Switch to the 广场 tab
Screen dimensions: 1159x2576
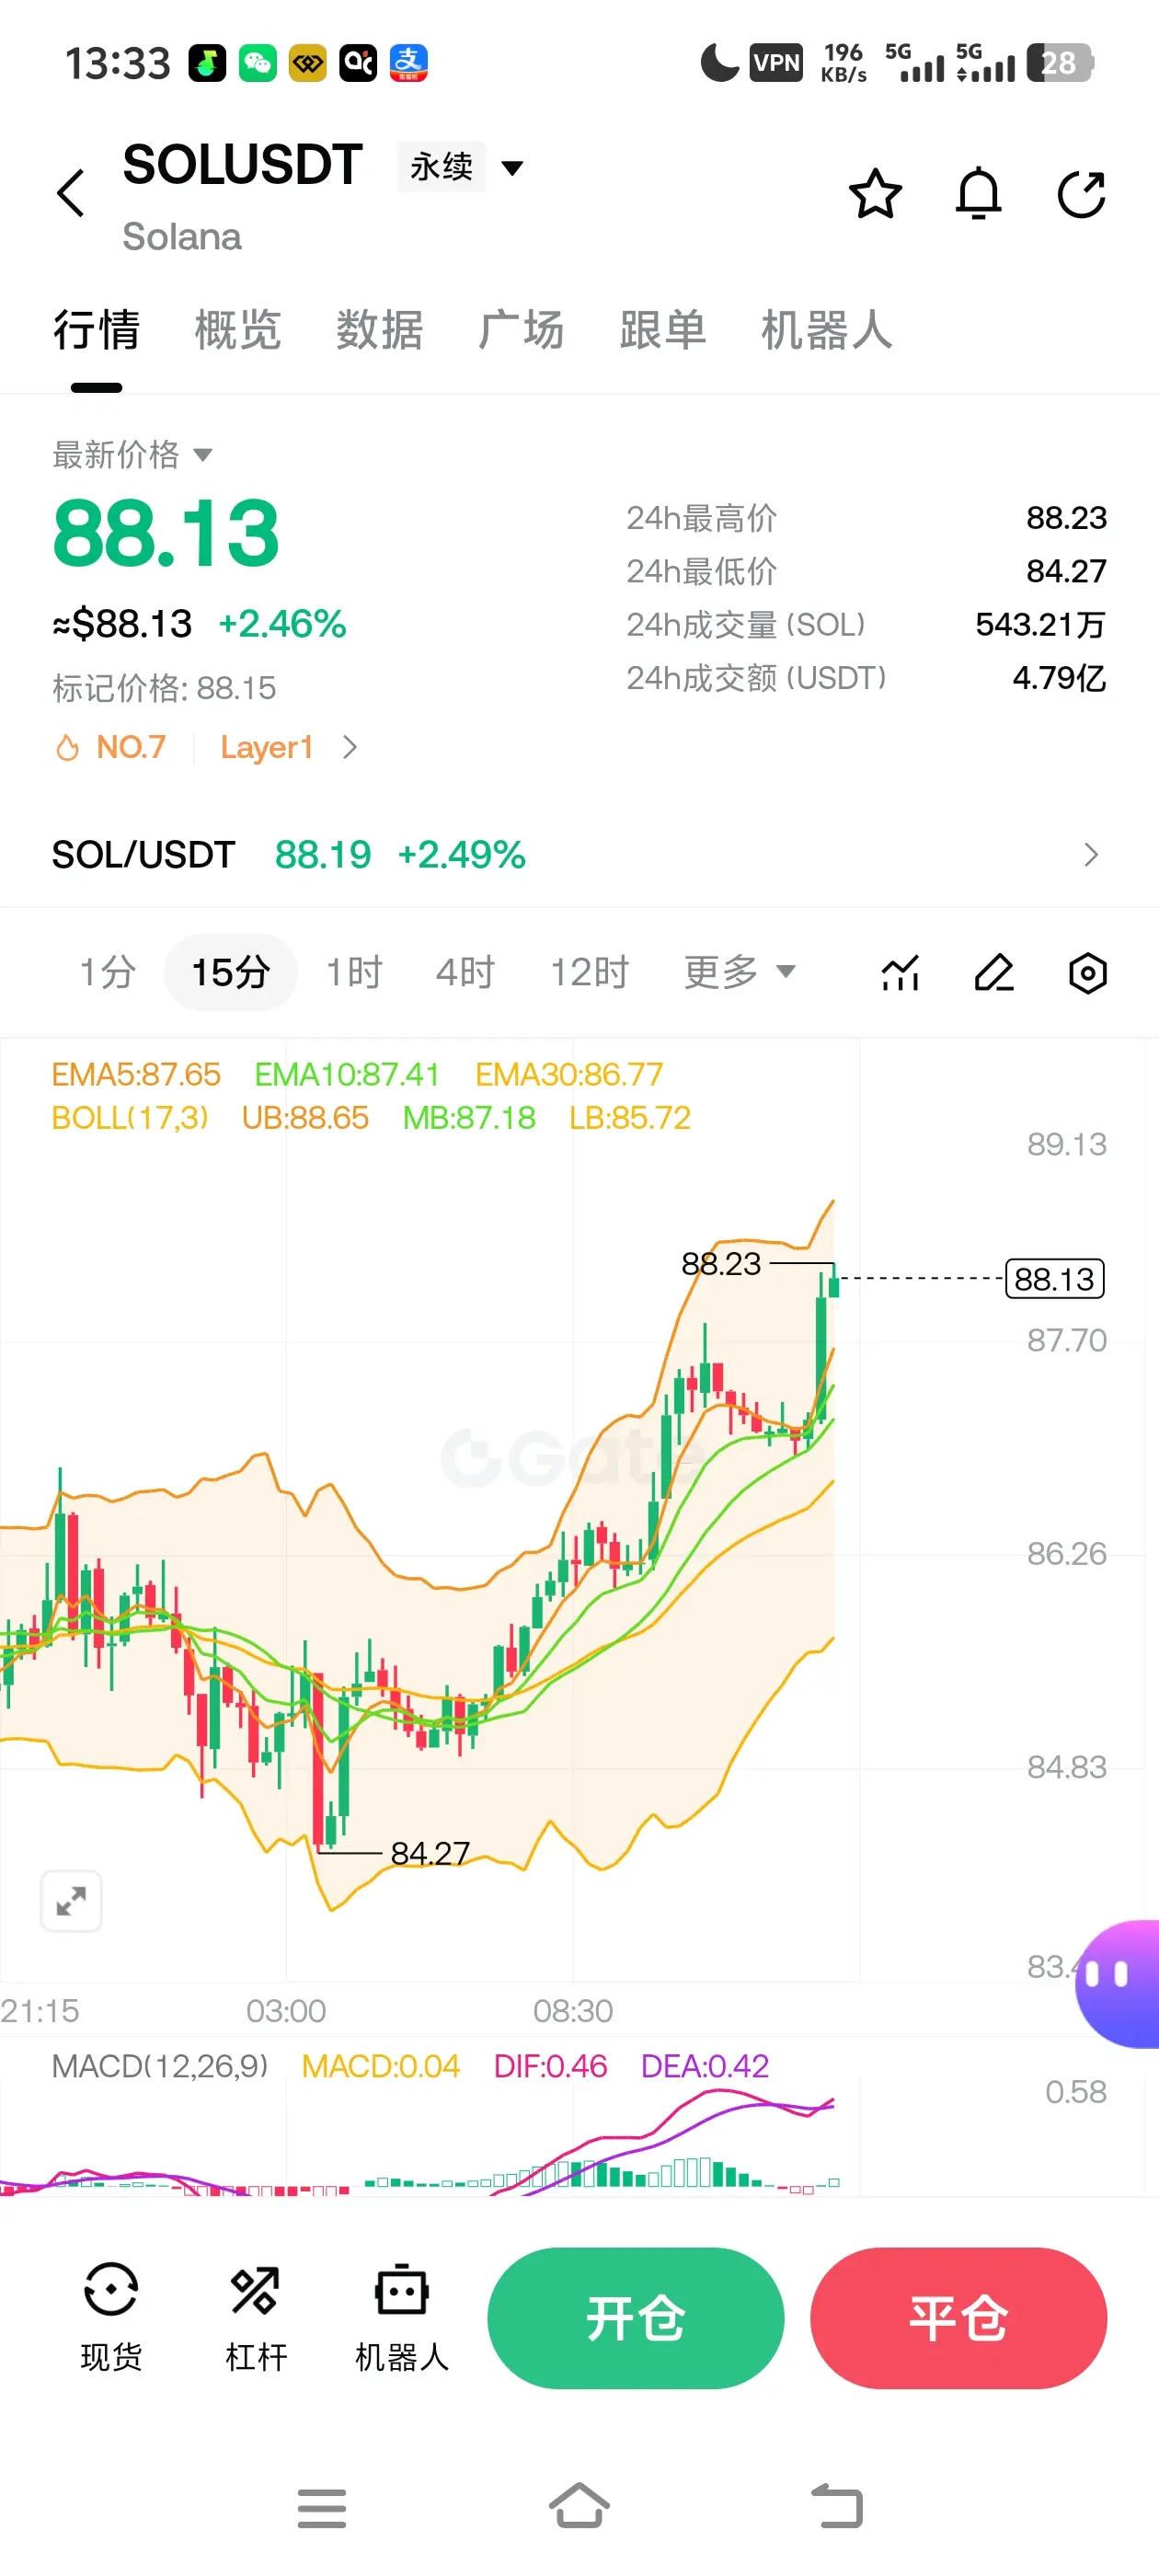pos(521,329)
